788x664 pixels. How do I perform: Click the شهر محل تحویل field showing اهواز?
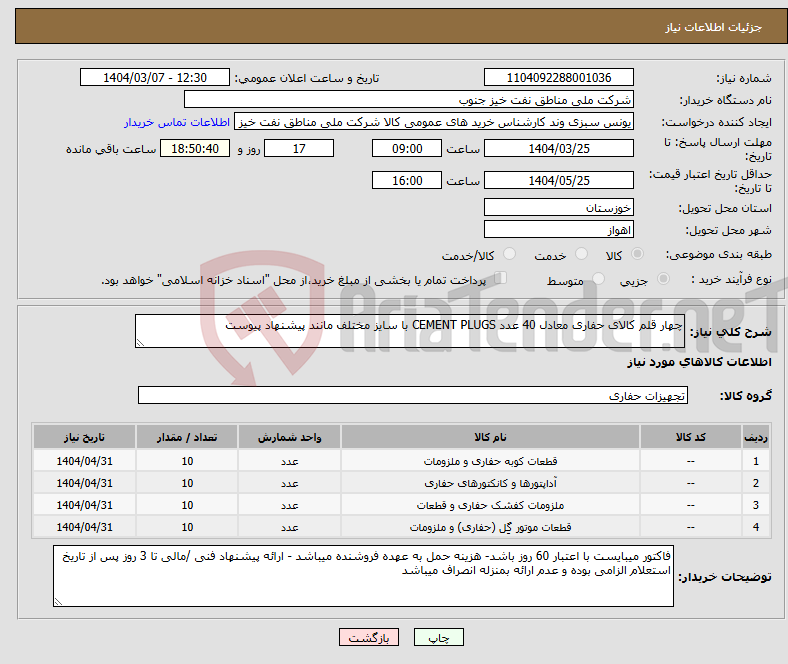[x=558, y=230]
